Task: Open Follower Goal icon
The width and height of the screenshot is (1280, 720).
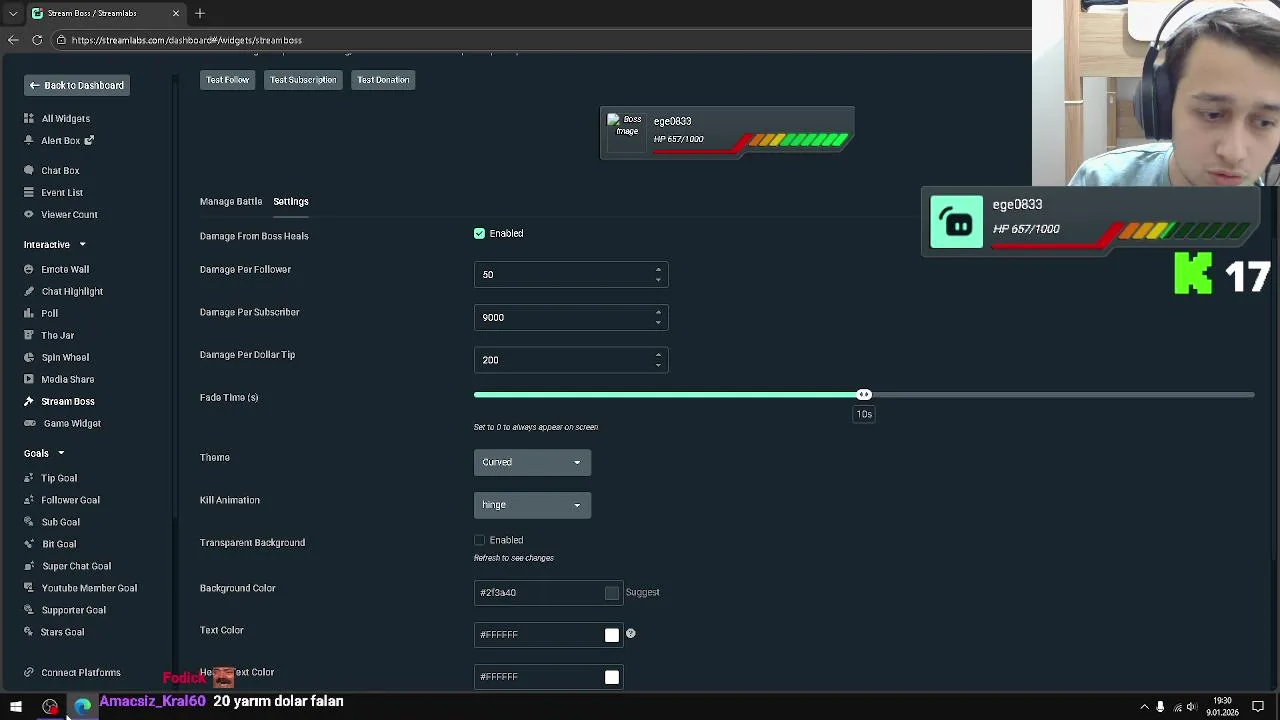Action: pos(29,500)
